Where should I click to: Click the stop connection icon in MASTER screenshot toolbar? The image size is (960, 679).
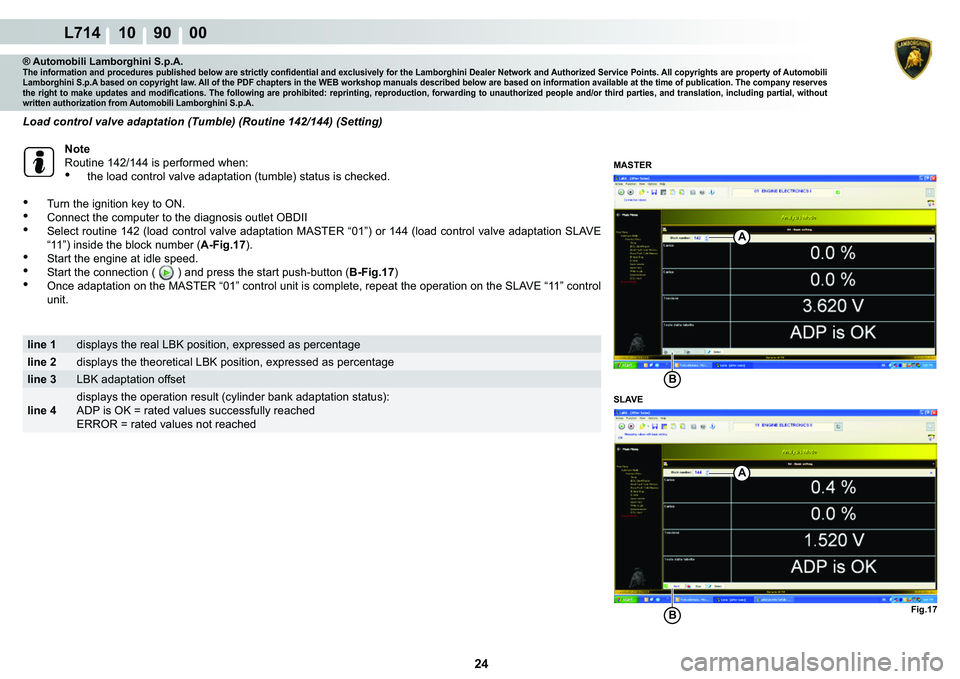click(x=631, y=192)
